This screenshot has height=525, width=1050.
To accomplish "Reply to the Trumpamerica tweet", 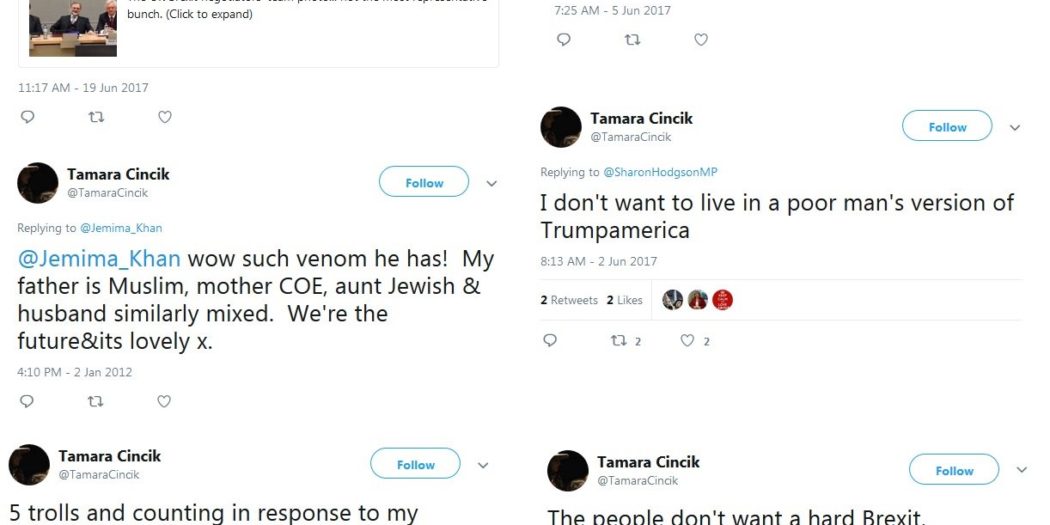I will pyautogui.click(x=550, y=341).
